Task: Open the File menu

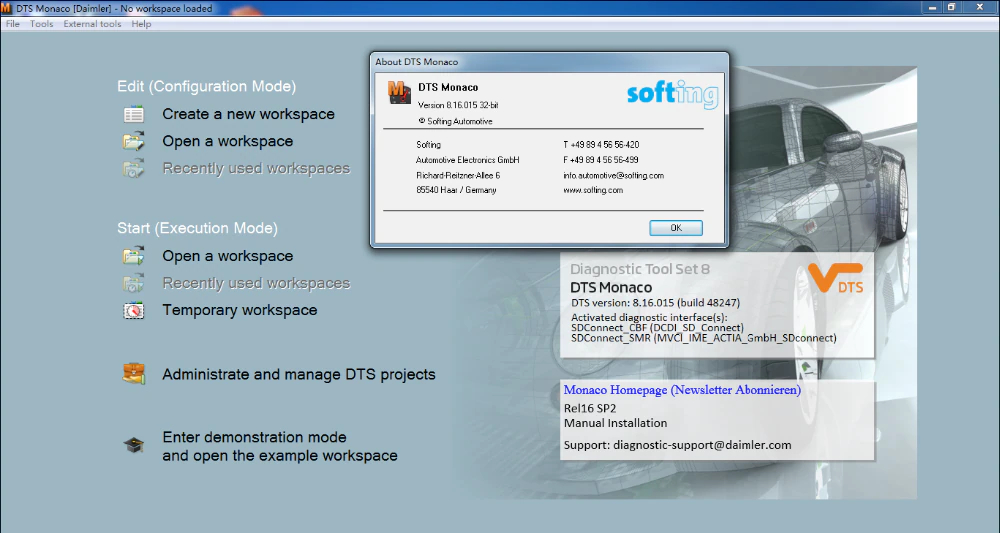Action: tap(13, 24)
